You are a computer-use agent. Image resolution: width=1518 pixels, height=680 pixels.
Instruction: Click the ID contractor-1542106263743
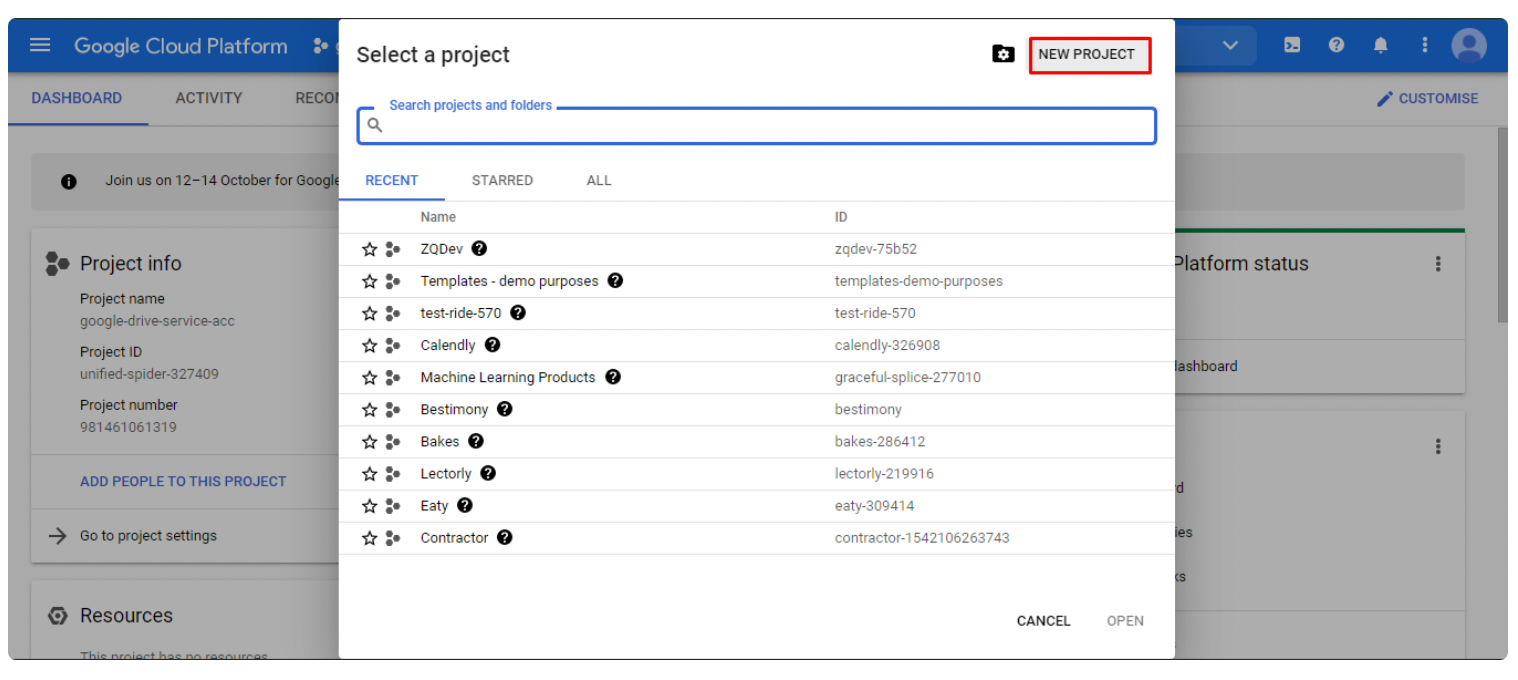tap(922, 538)
